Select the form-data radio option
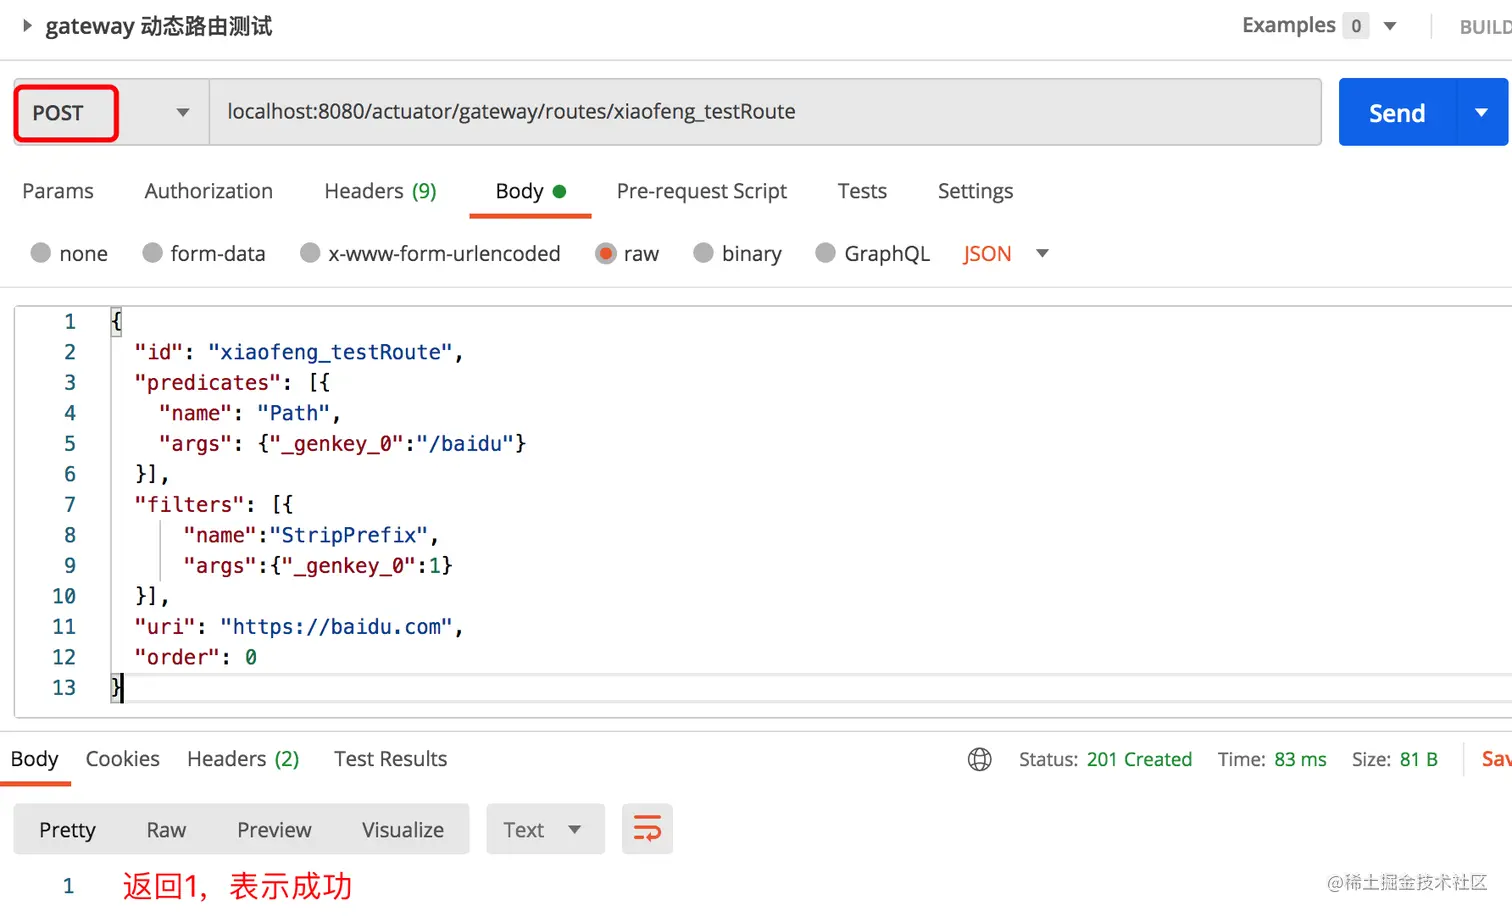This screenshot has height=917, width=1512. coord(152,254)
